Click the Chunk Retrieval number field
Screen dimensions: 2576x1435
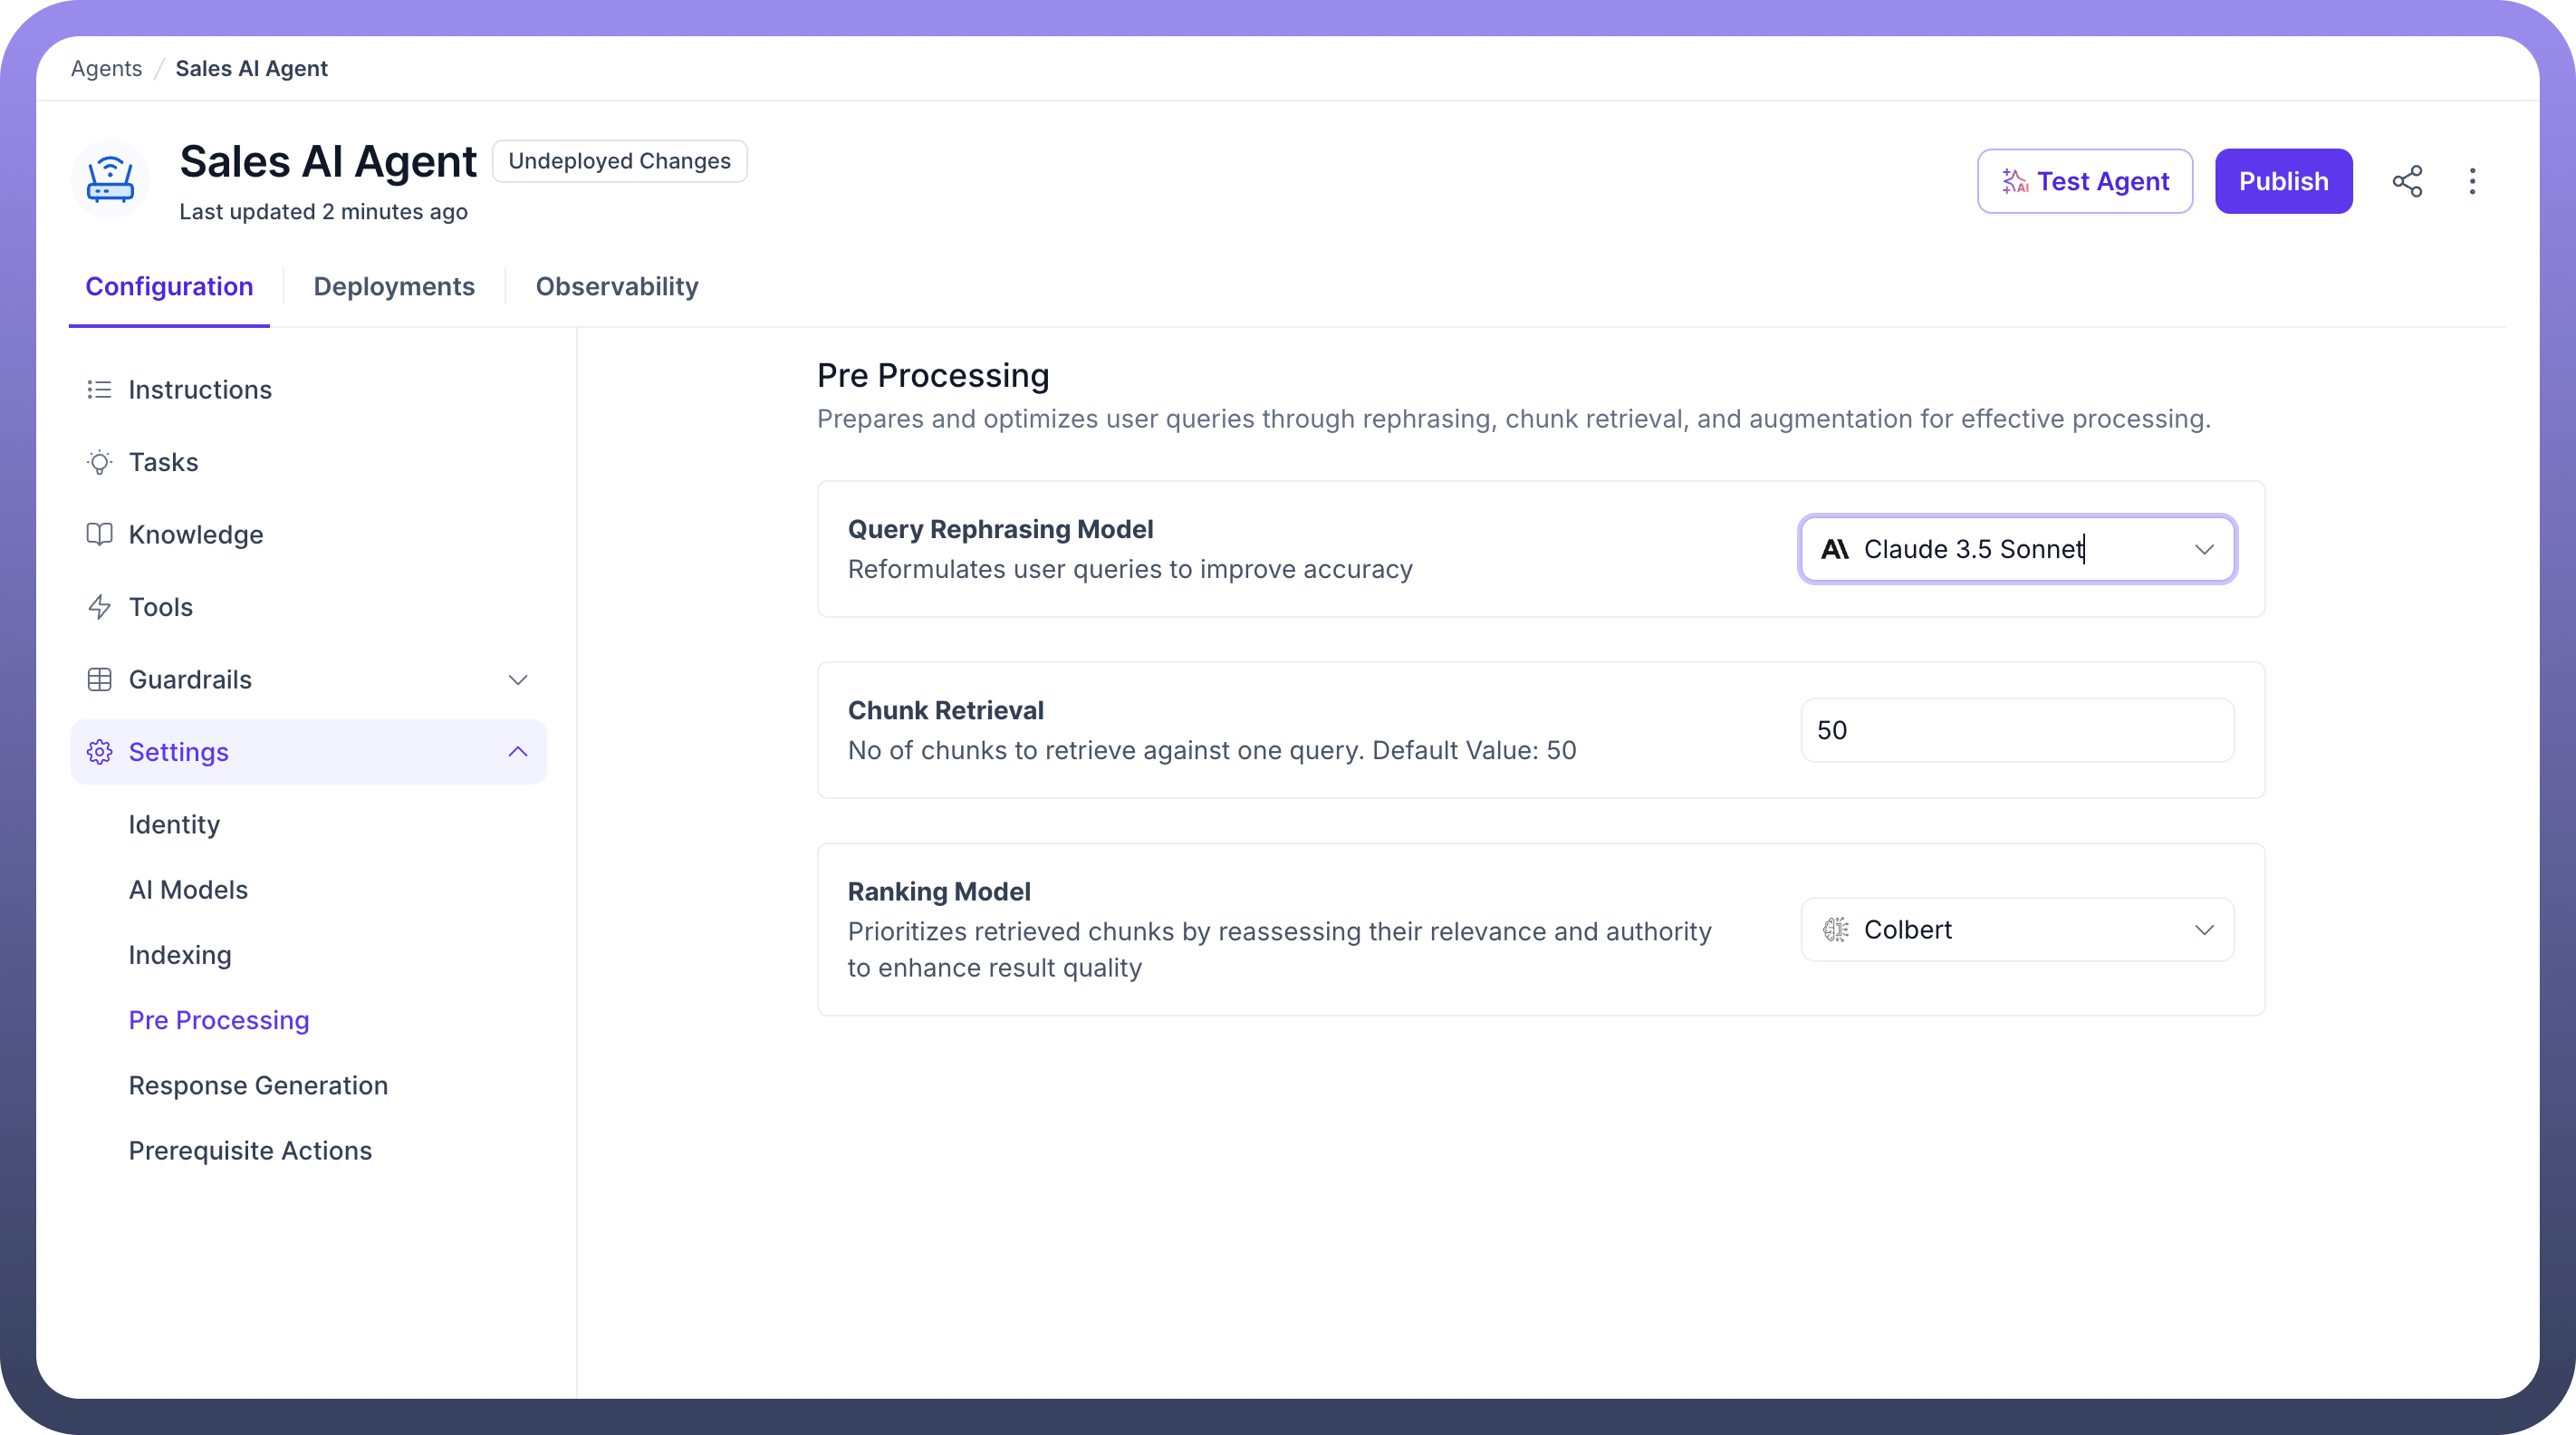[x=2017, y=730]
